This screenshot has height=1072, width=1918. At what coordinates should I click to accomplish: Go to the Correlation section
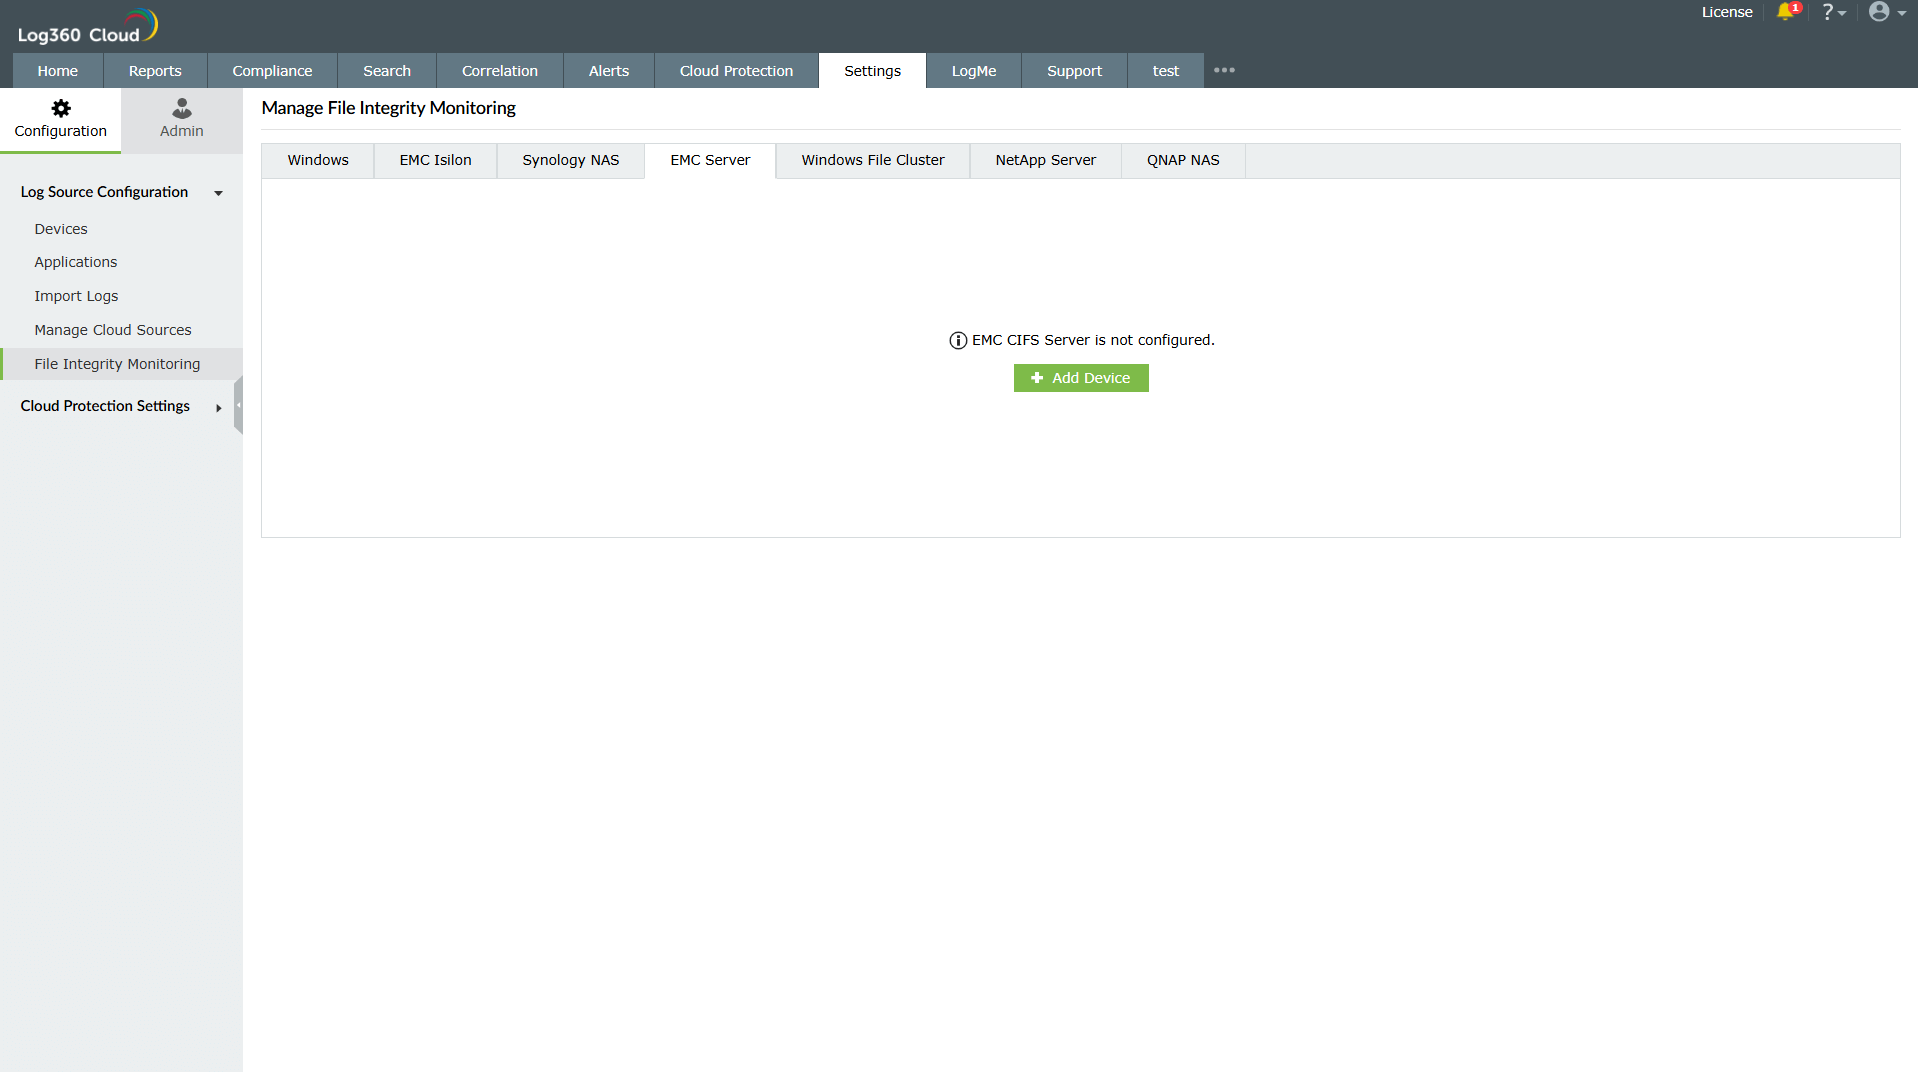[499, 70]
